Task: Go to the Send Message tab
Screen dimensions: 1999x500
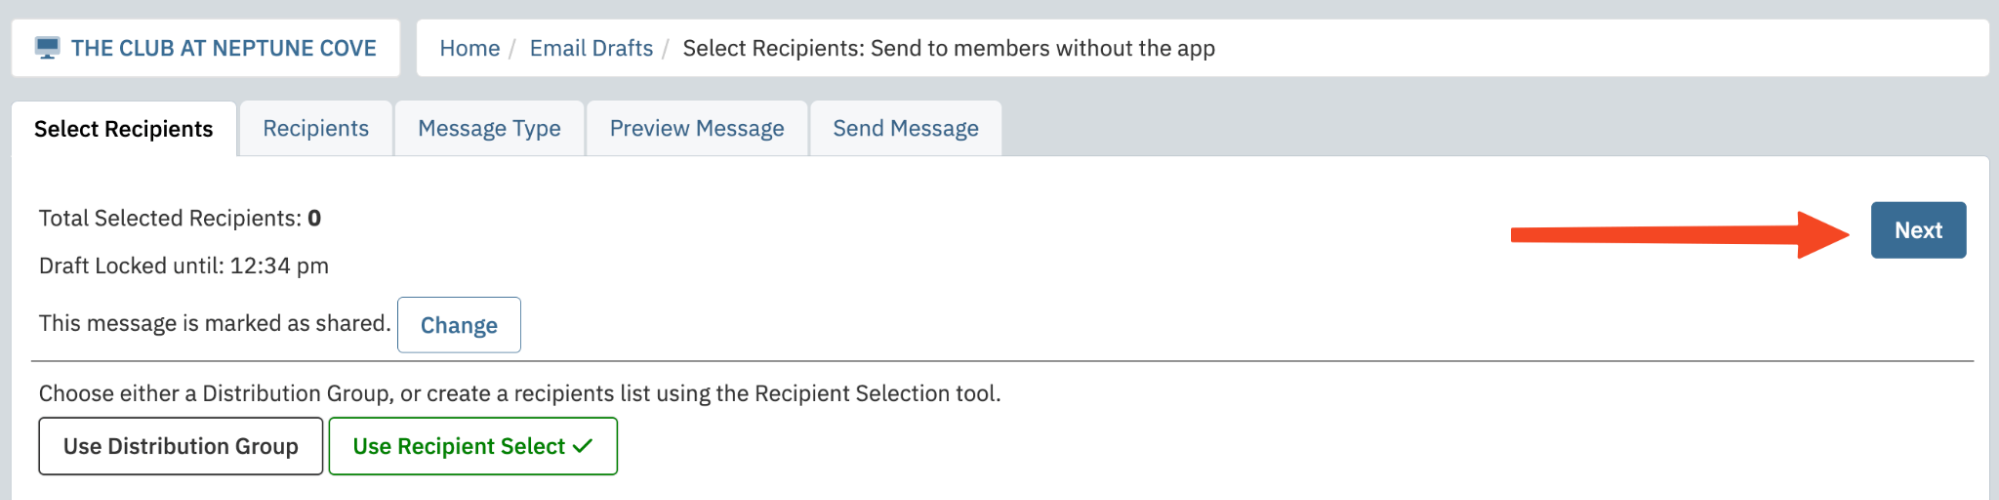Action: [906, 129]
